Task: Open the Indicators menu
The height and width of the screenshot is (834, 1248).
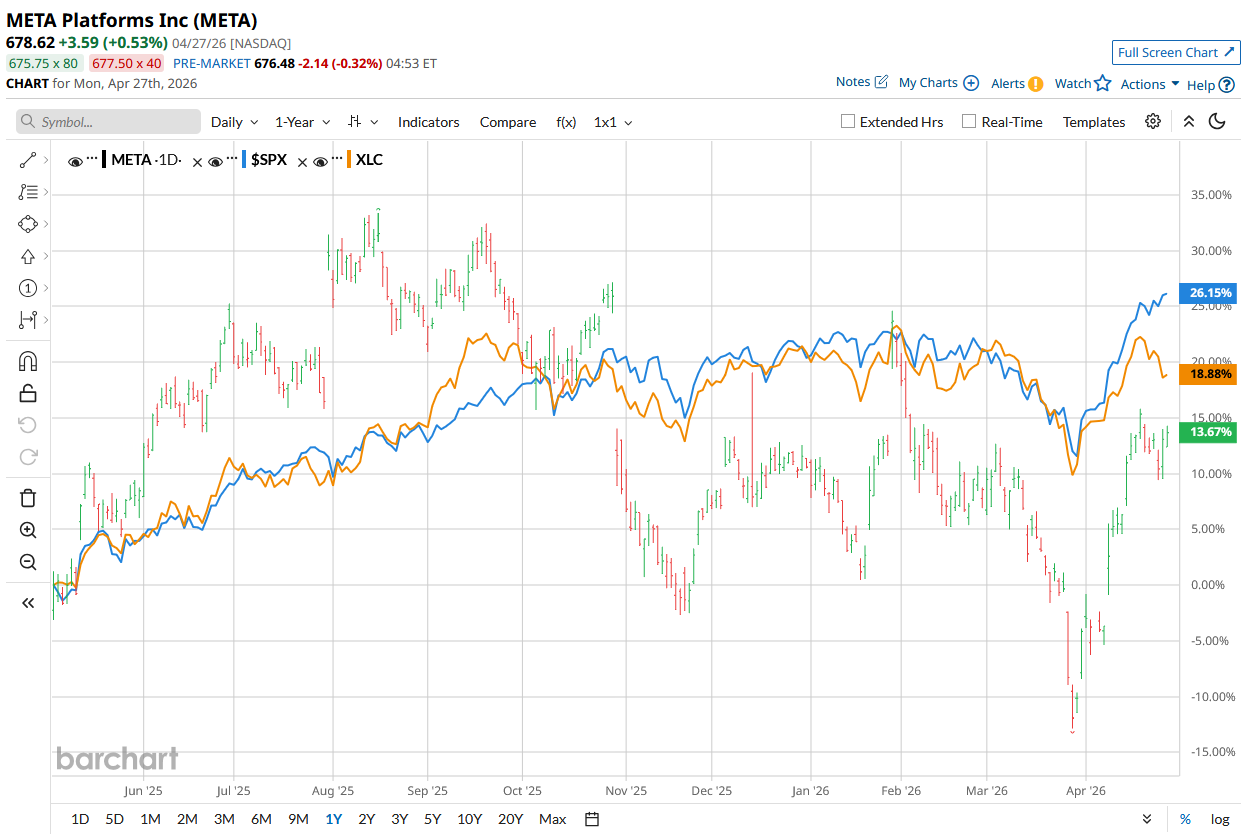Action: 428,122
